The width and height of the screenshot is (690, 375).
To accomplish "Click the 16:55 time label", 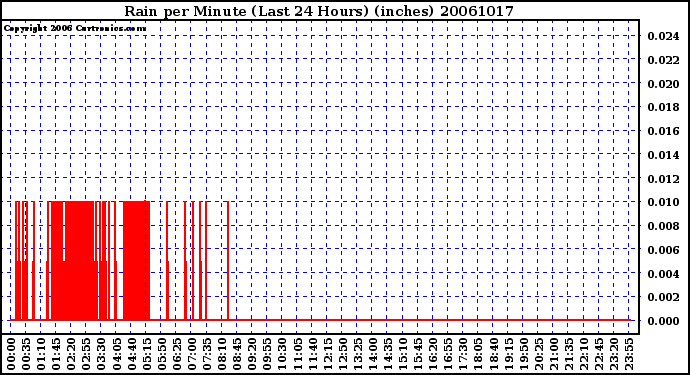I will click(x=448, y=354).
